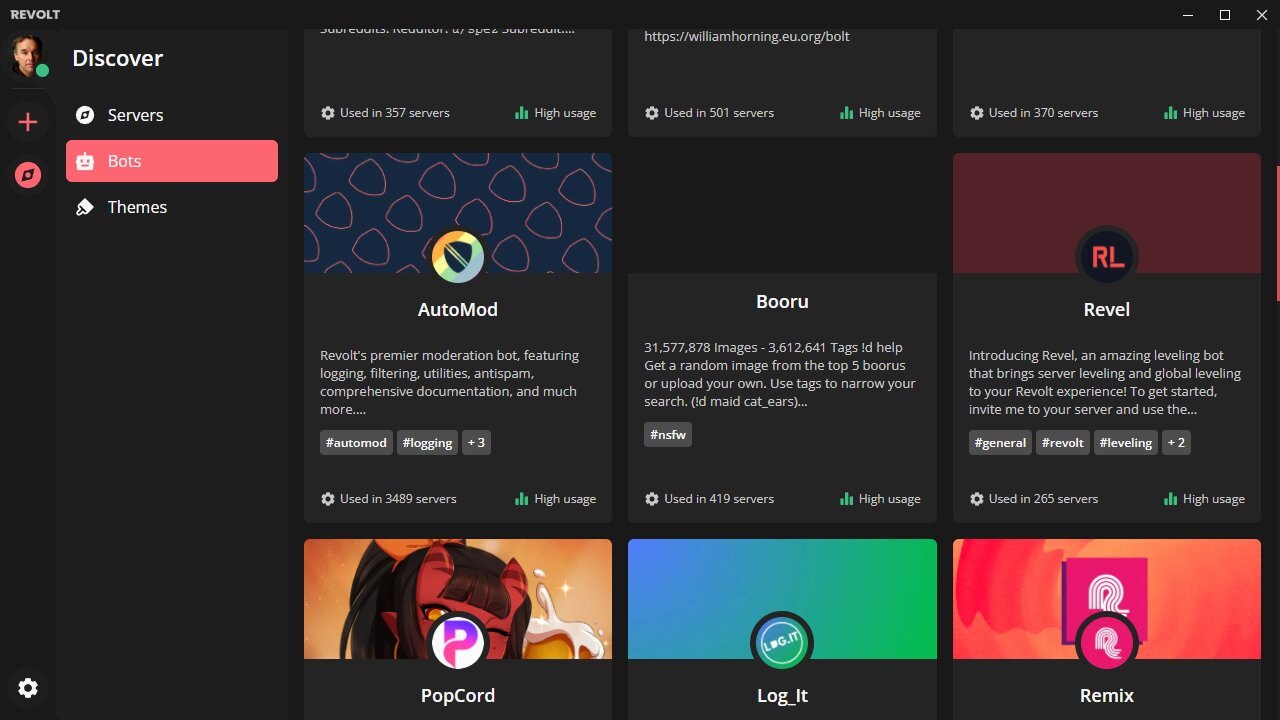The width and height of the screenshot is (1280, 720).
Task: Click gear icon beside Used in 370 servers
Action: tap(977, 113)
